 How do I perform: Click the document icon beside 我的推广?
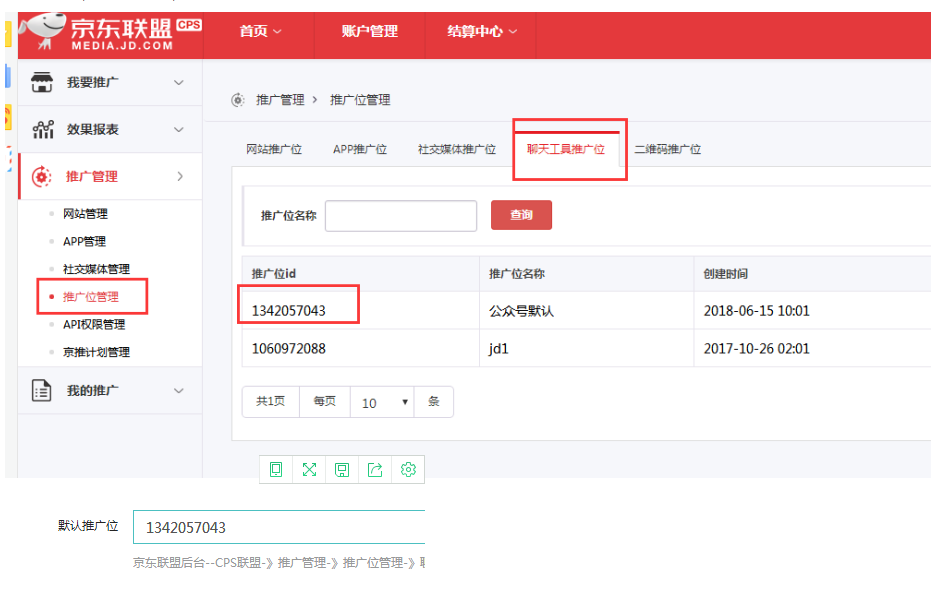pyautogui.click(x=41, y=391)
